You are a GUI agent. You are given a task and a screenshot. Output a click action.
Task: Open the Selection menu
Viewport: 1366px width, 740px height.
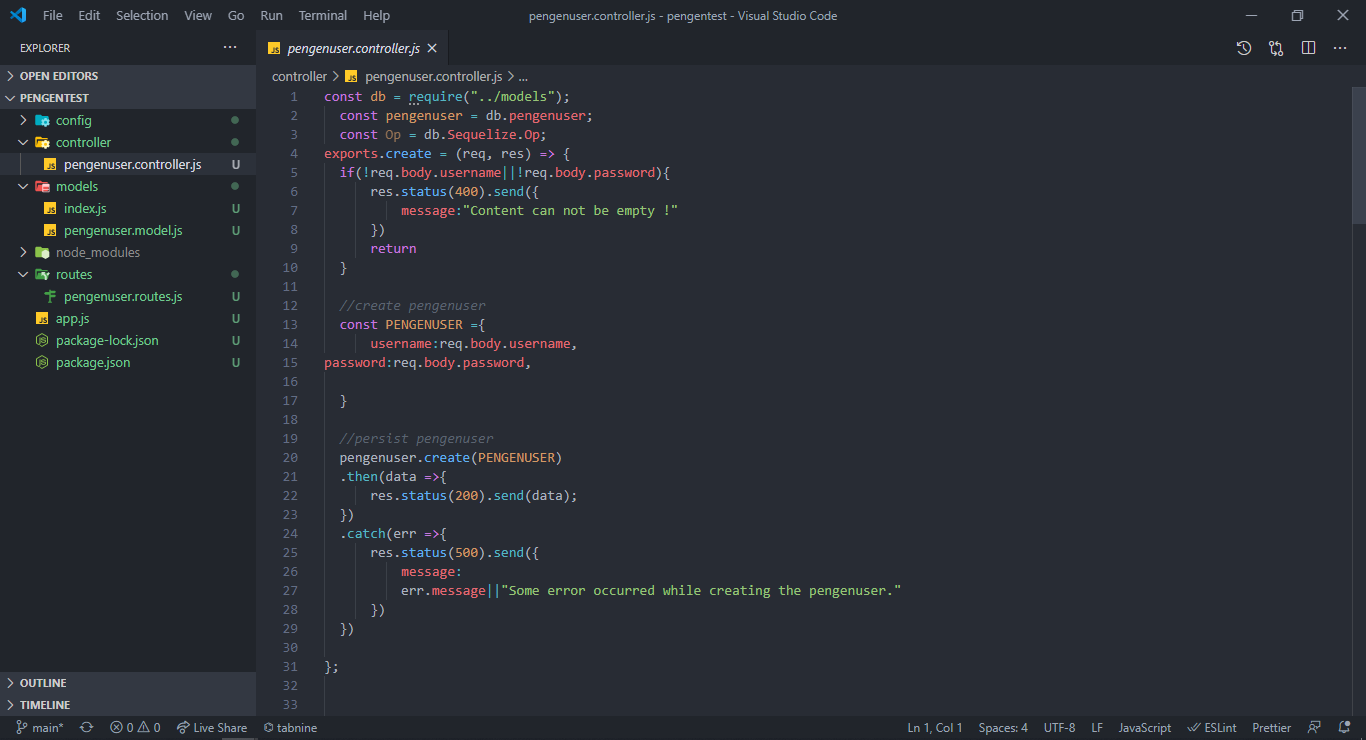142,15
